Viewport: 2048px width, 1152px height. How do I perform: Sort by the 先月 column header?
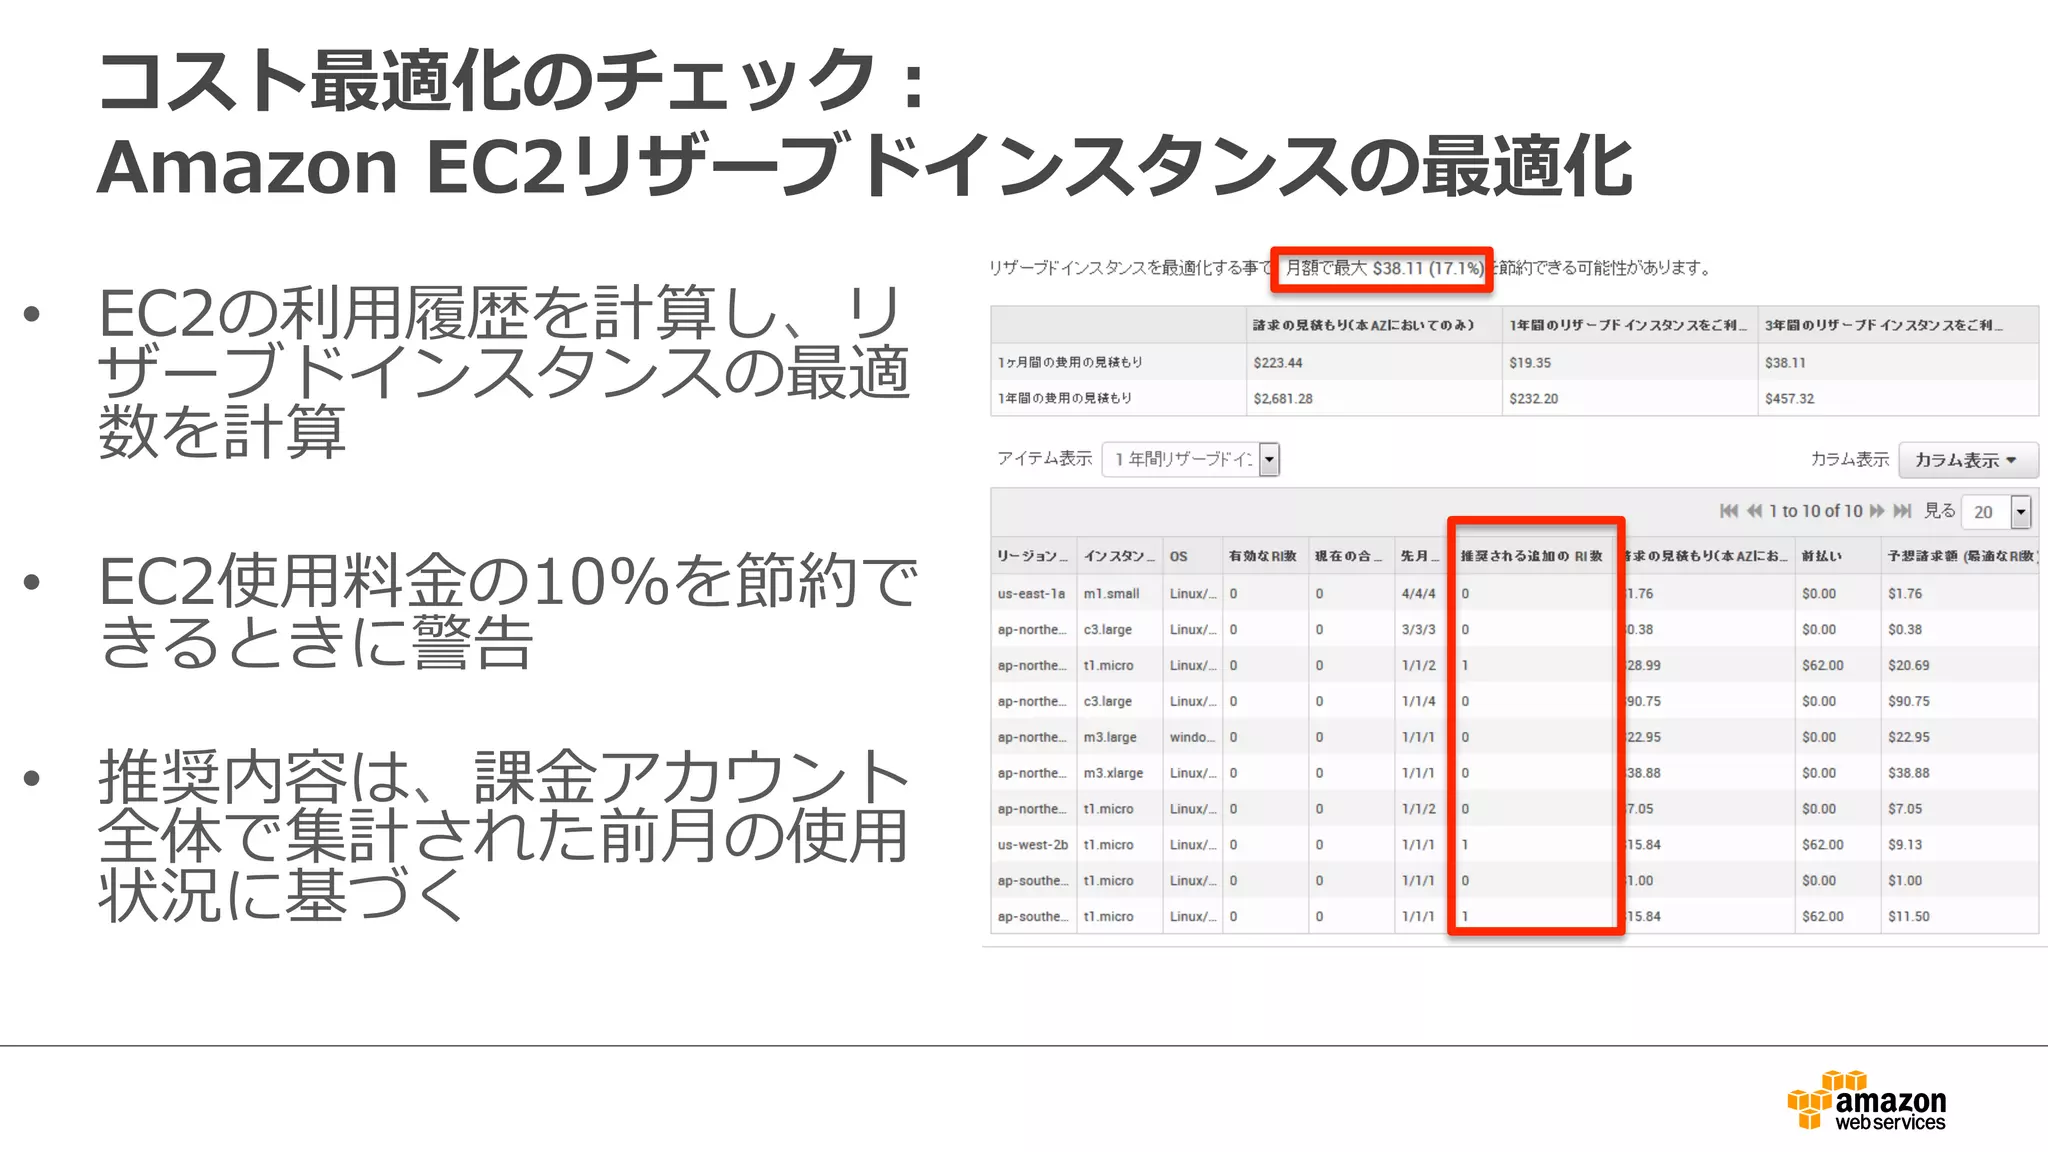(x=1420, y=556)
